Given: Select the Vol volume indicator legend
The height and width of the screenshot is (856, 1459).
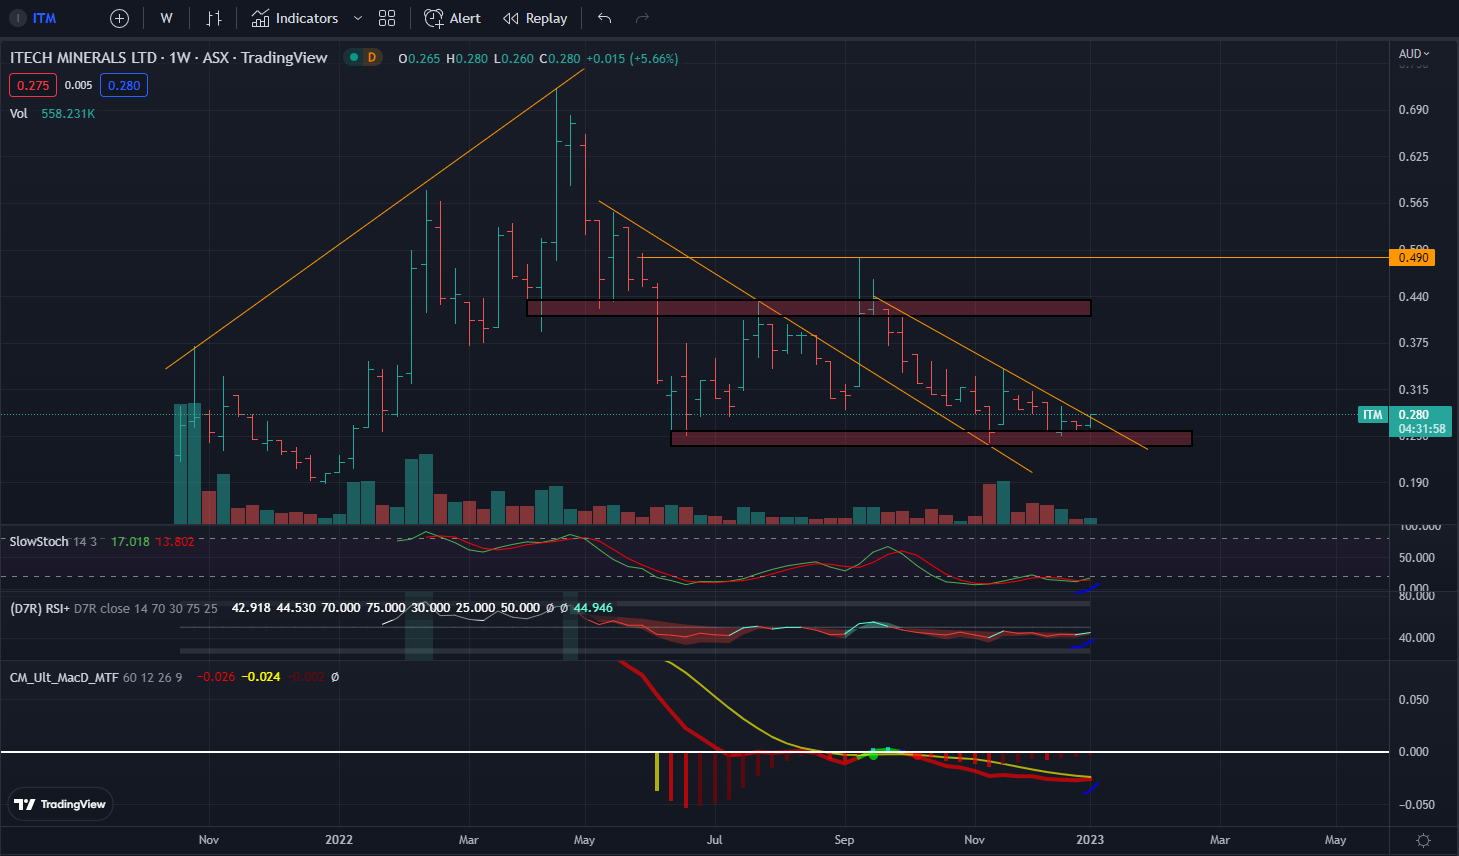Looking at the screenshot, I should pos(19,114).
